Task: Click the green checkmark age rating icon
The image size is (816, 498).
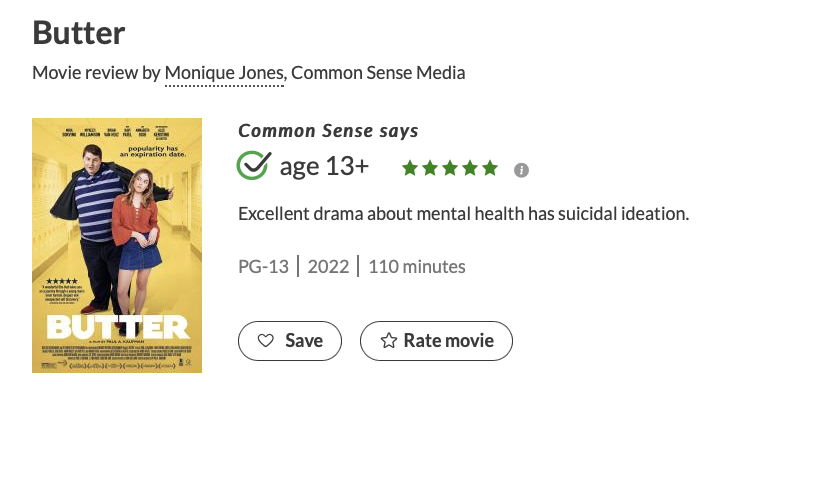Action: [253, 165]
